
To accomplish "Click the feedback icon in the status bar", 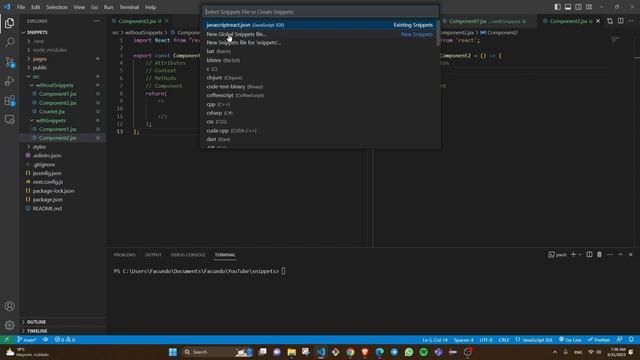I will (x=620, y=340).
